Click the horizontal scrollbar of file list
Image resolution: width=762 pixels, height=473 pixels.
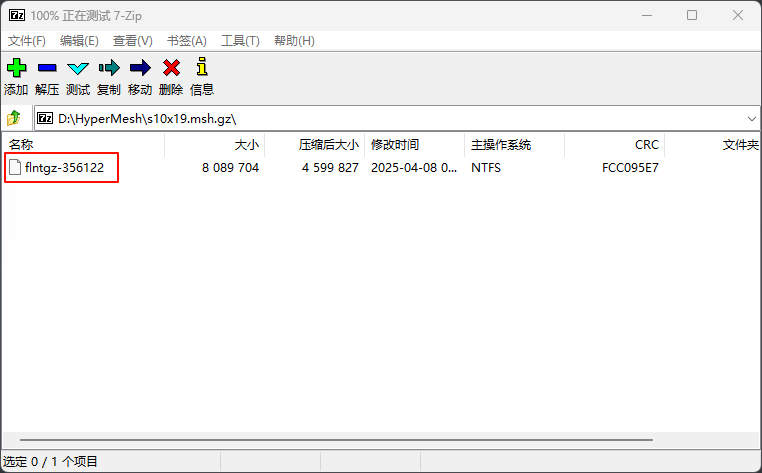click(336, 439)
